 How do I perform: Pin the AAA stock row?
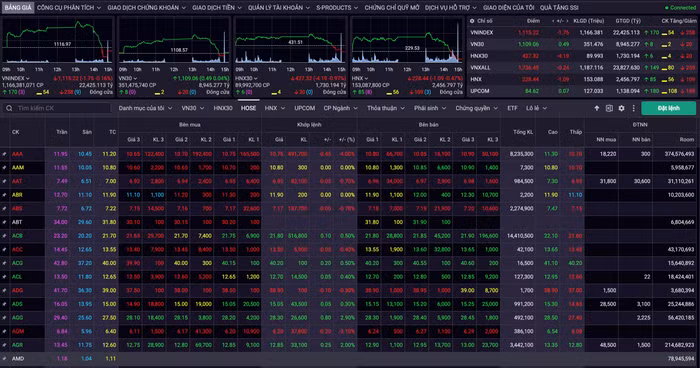pyautogui.click(x=4, y=154)
